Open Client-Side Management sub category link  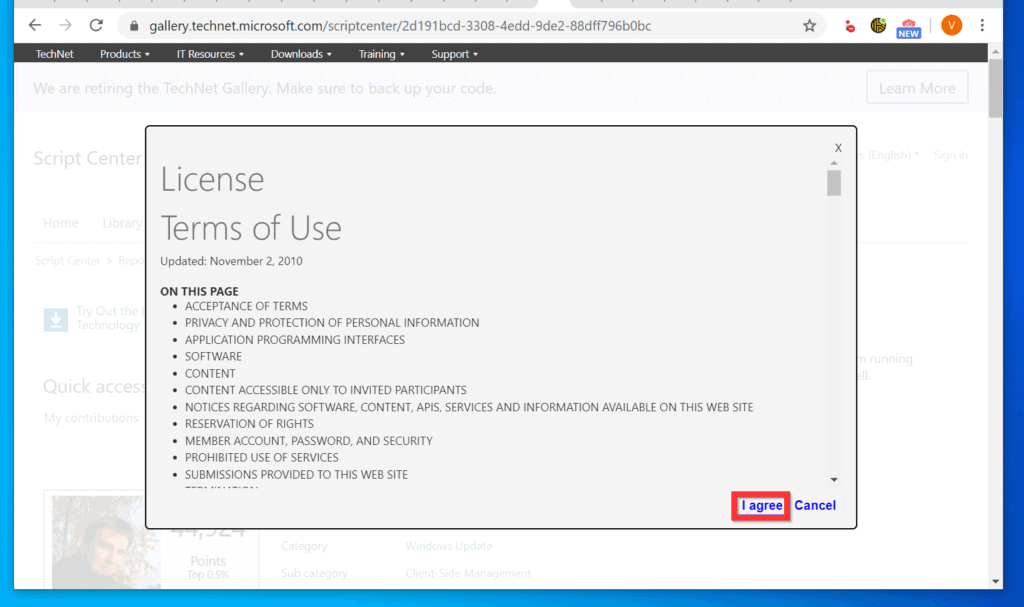click(x=468, y=573)
